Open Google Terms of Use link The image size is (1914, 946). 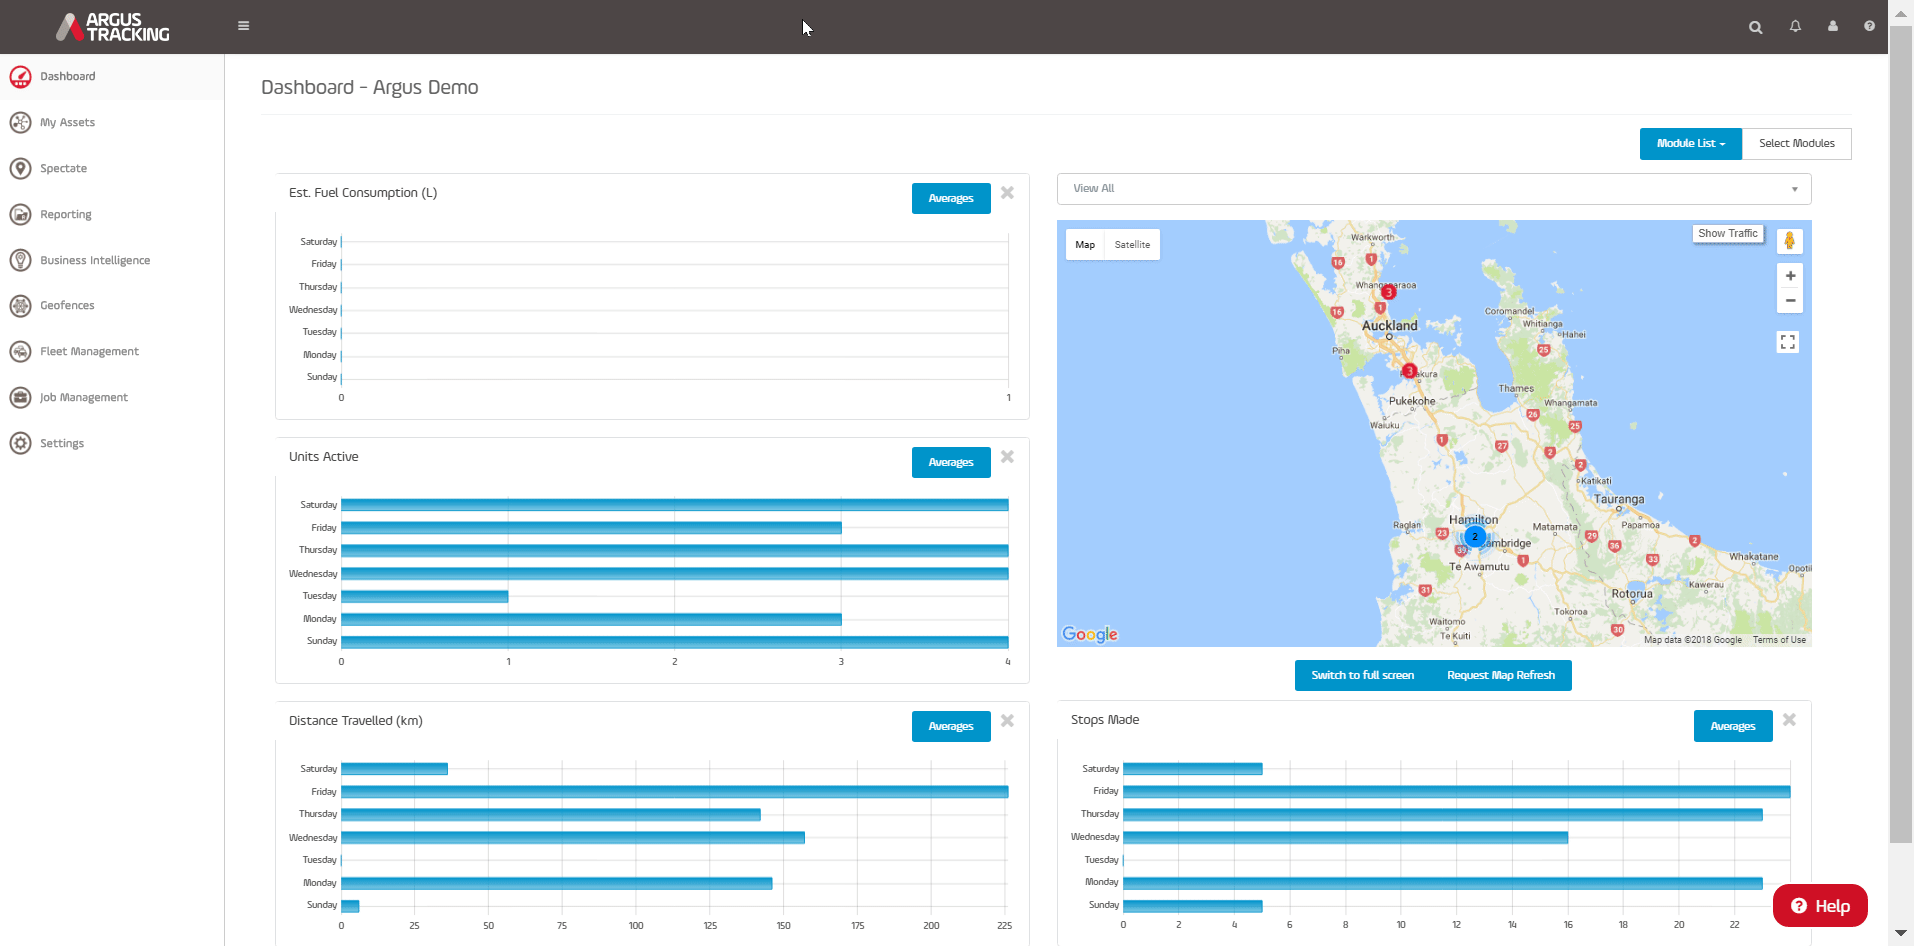coord(1779,640)
